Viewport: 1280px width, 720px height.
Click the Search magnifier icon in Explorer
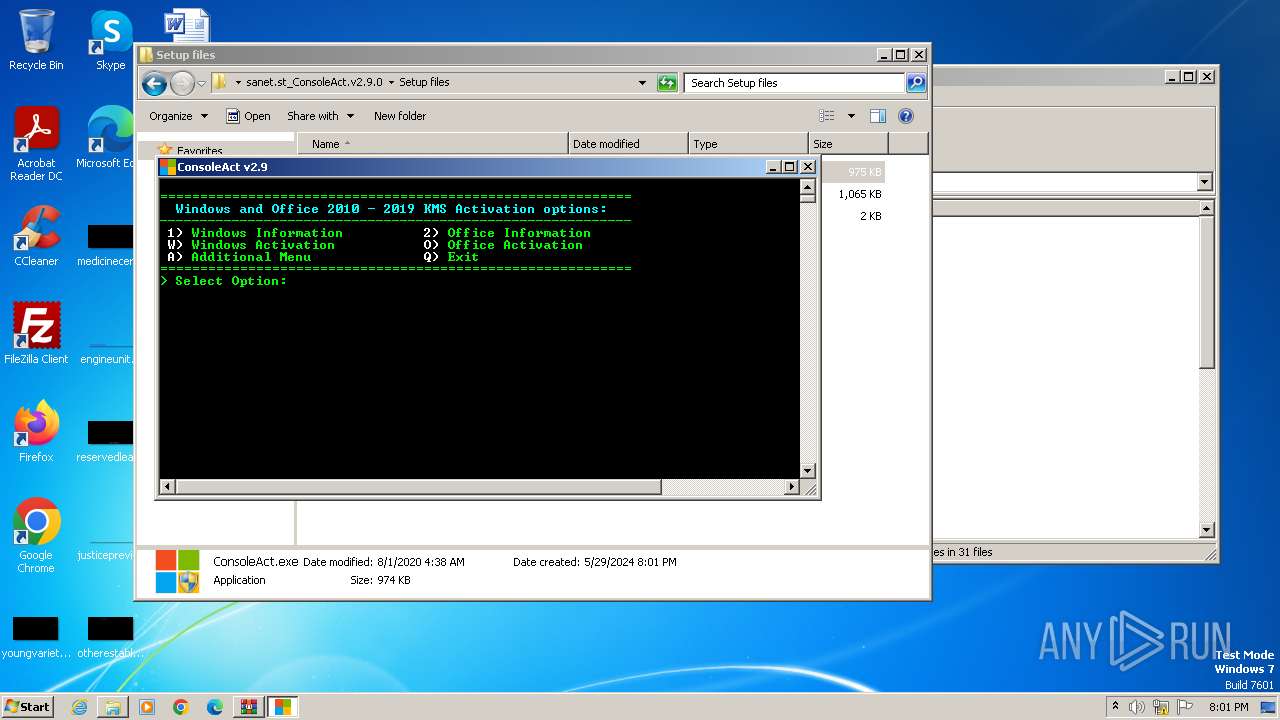tap(915, 83)
